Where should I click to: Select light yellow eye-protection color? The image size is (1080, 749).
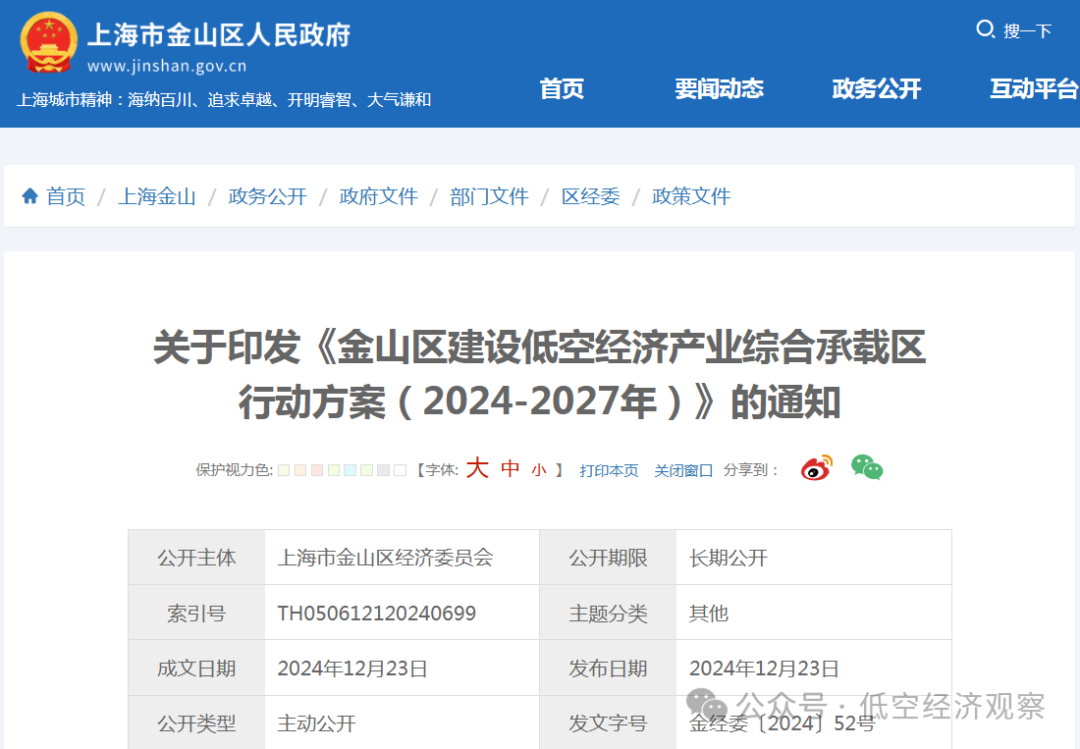(284, 470)
